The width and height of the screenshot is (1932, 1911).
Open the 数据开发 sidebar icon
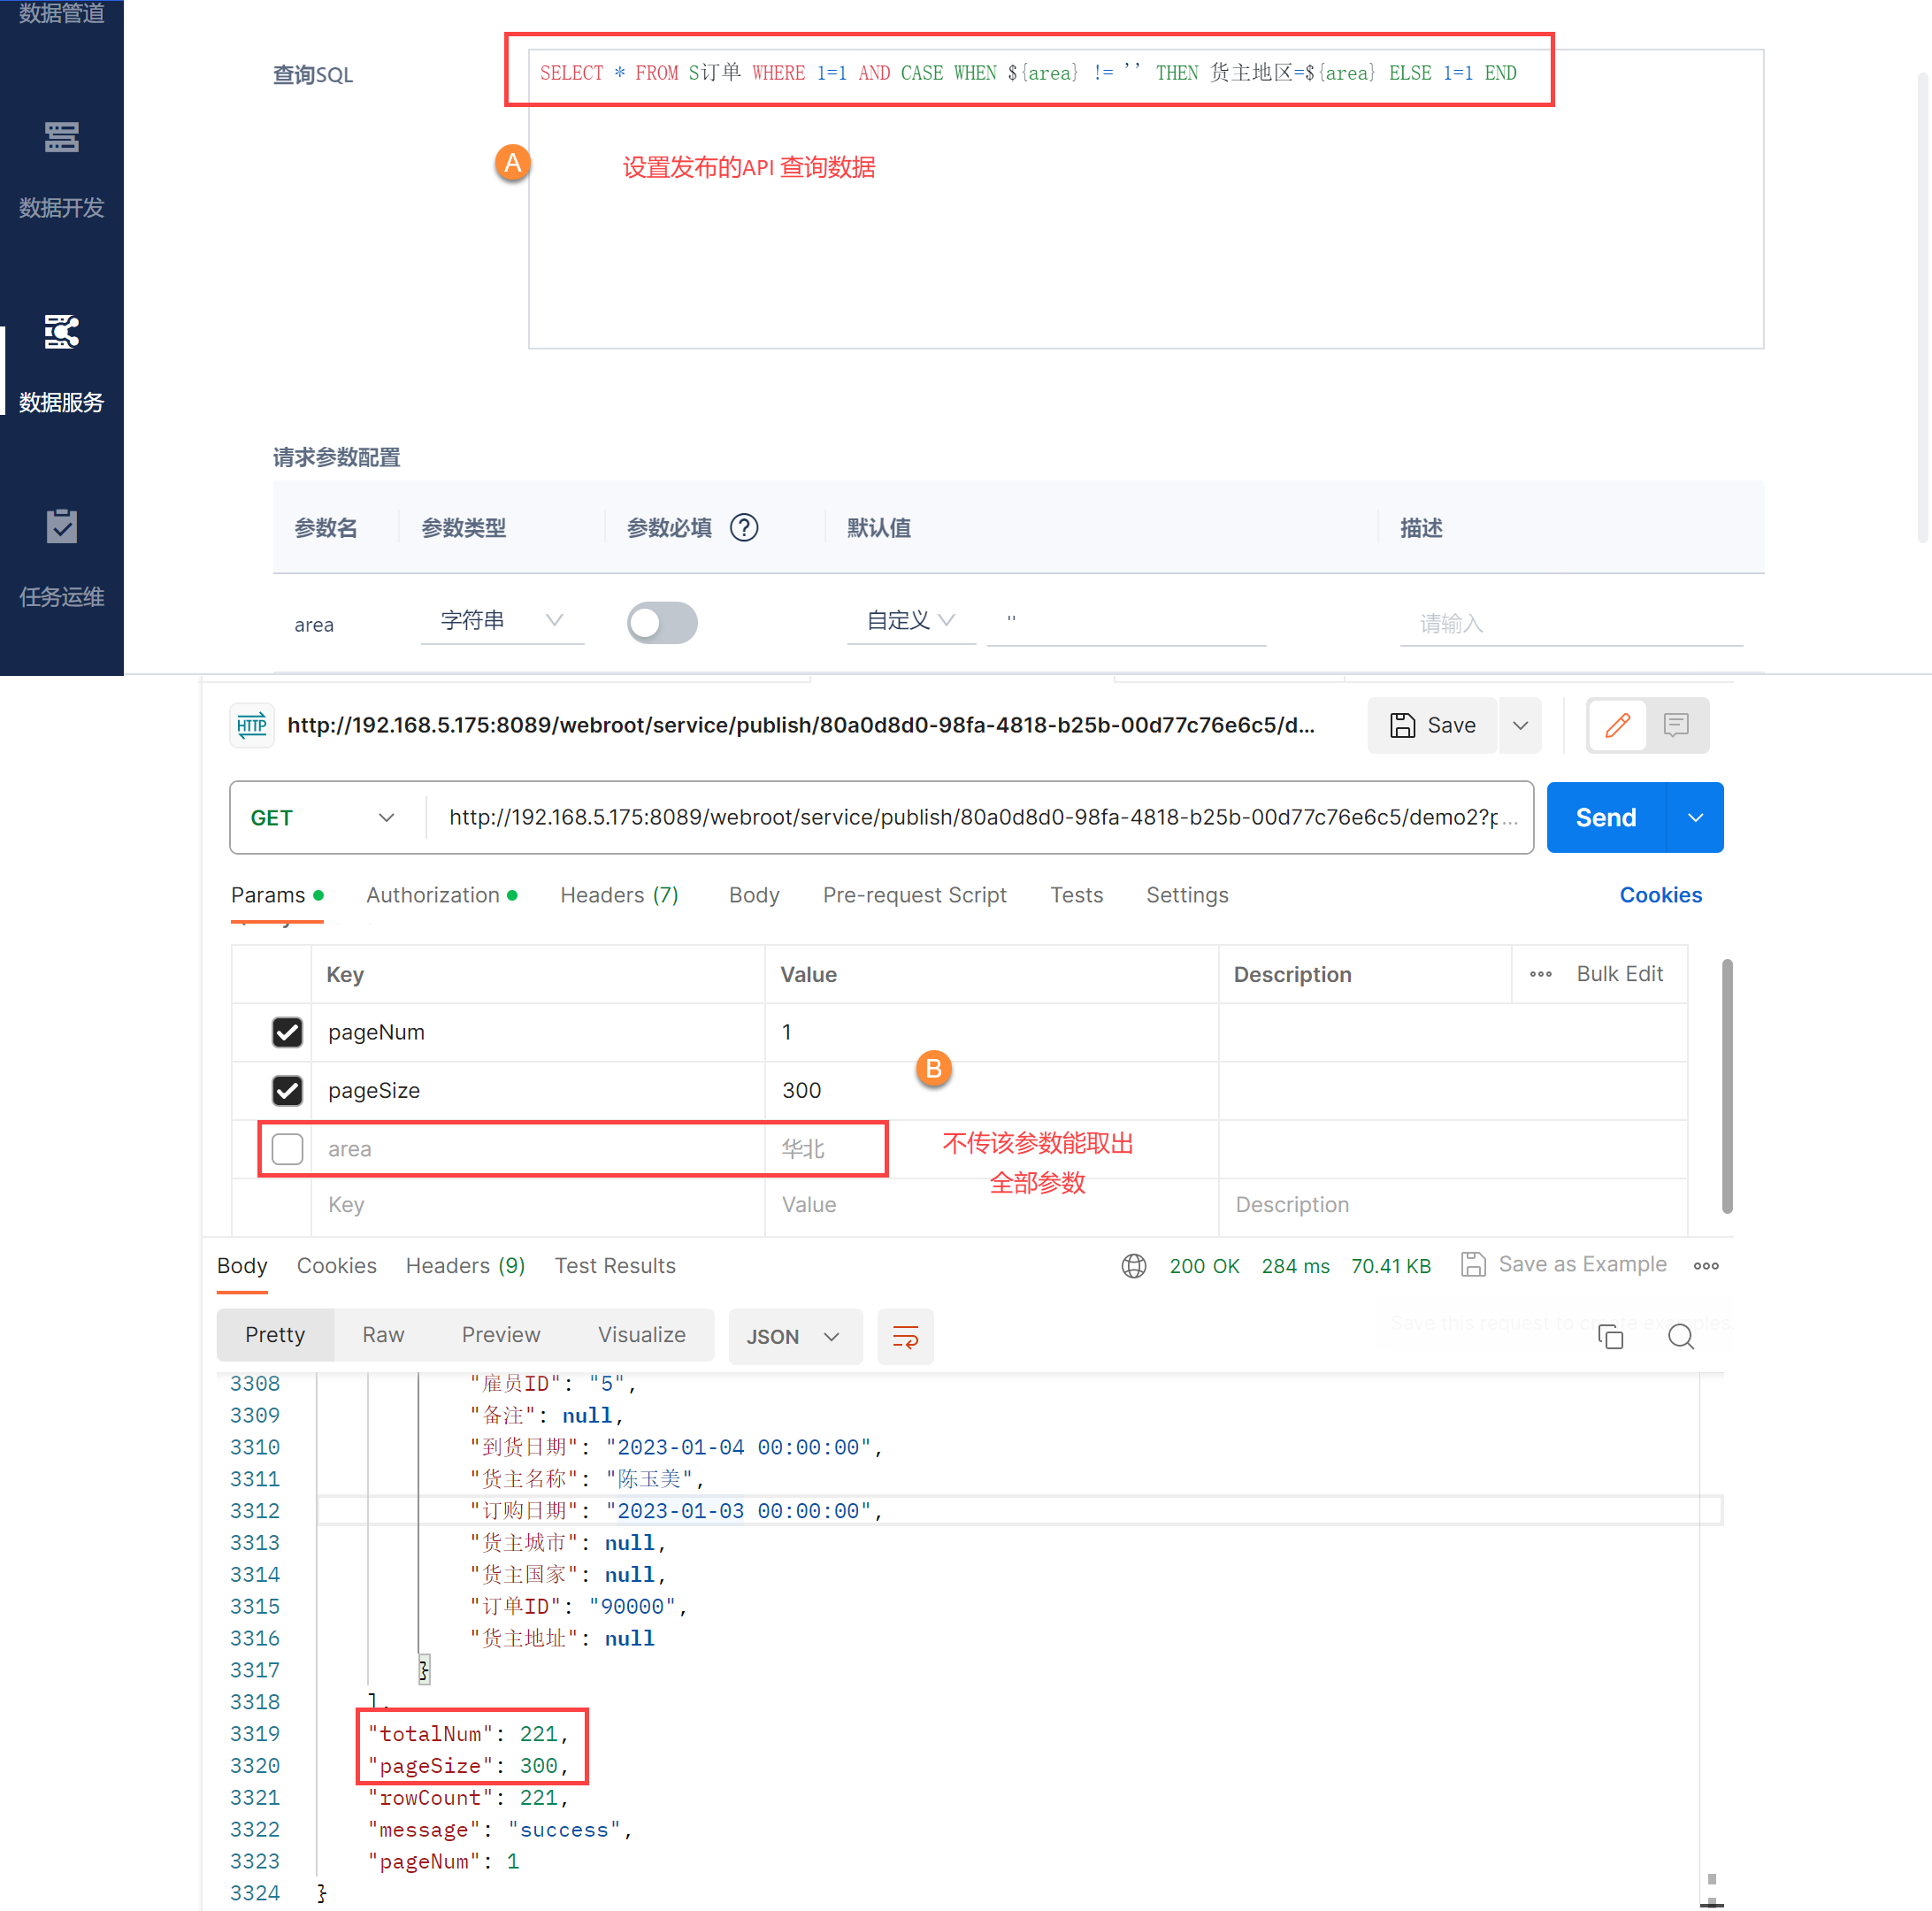pyautogui.click(x=61, y=137)
